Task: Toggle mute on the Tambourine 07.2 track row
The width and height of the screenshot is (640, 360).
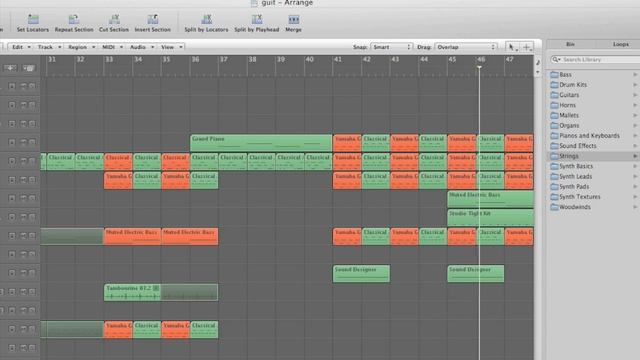Action: pos(23,291)
